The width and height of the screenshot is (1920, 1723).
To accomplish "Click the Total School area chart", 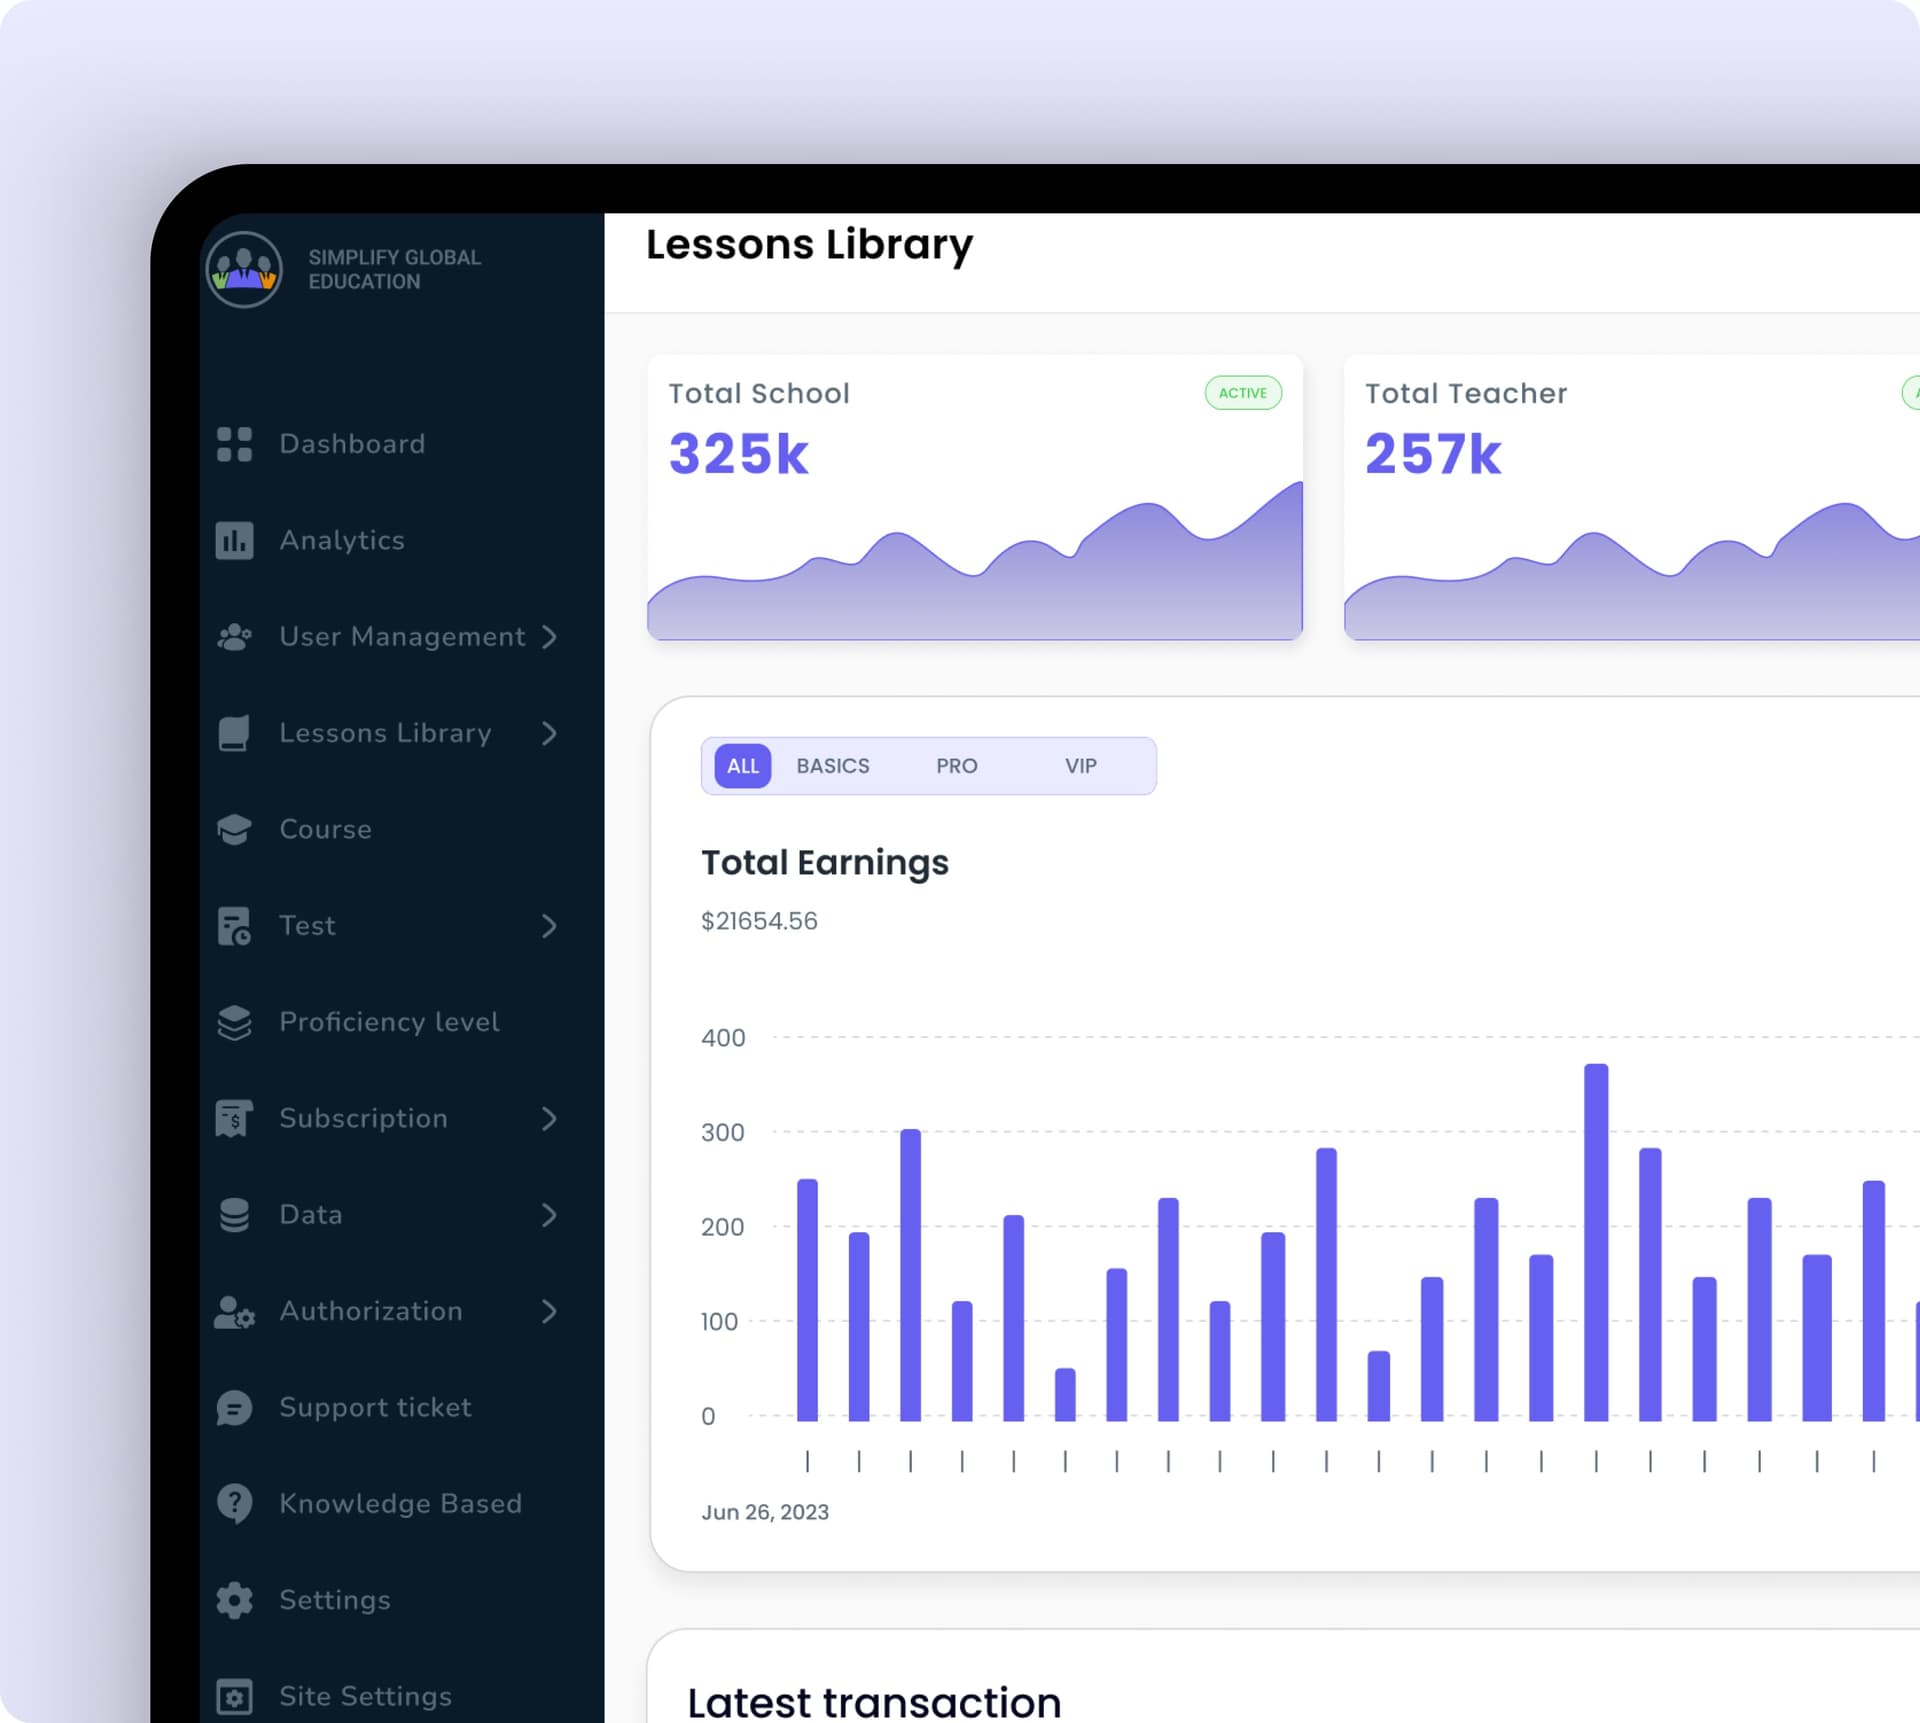I will coord(975,561).
